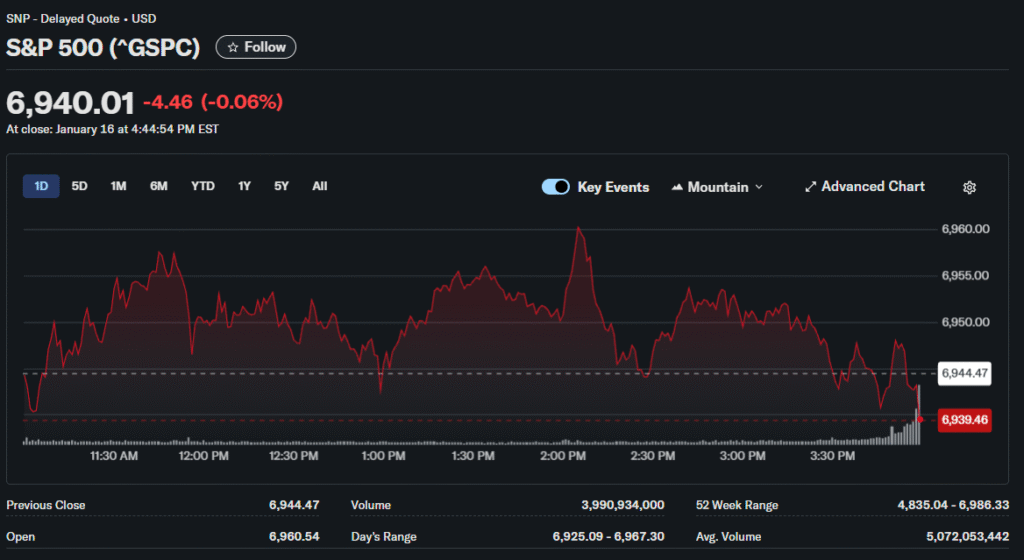Open the Advanced Chart link

(872, 187)
